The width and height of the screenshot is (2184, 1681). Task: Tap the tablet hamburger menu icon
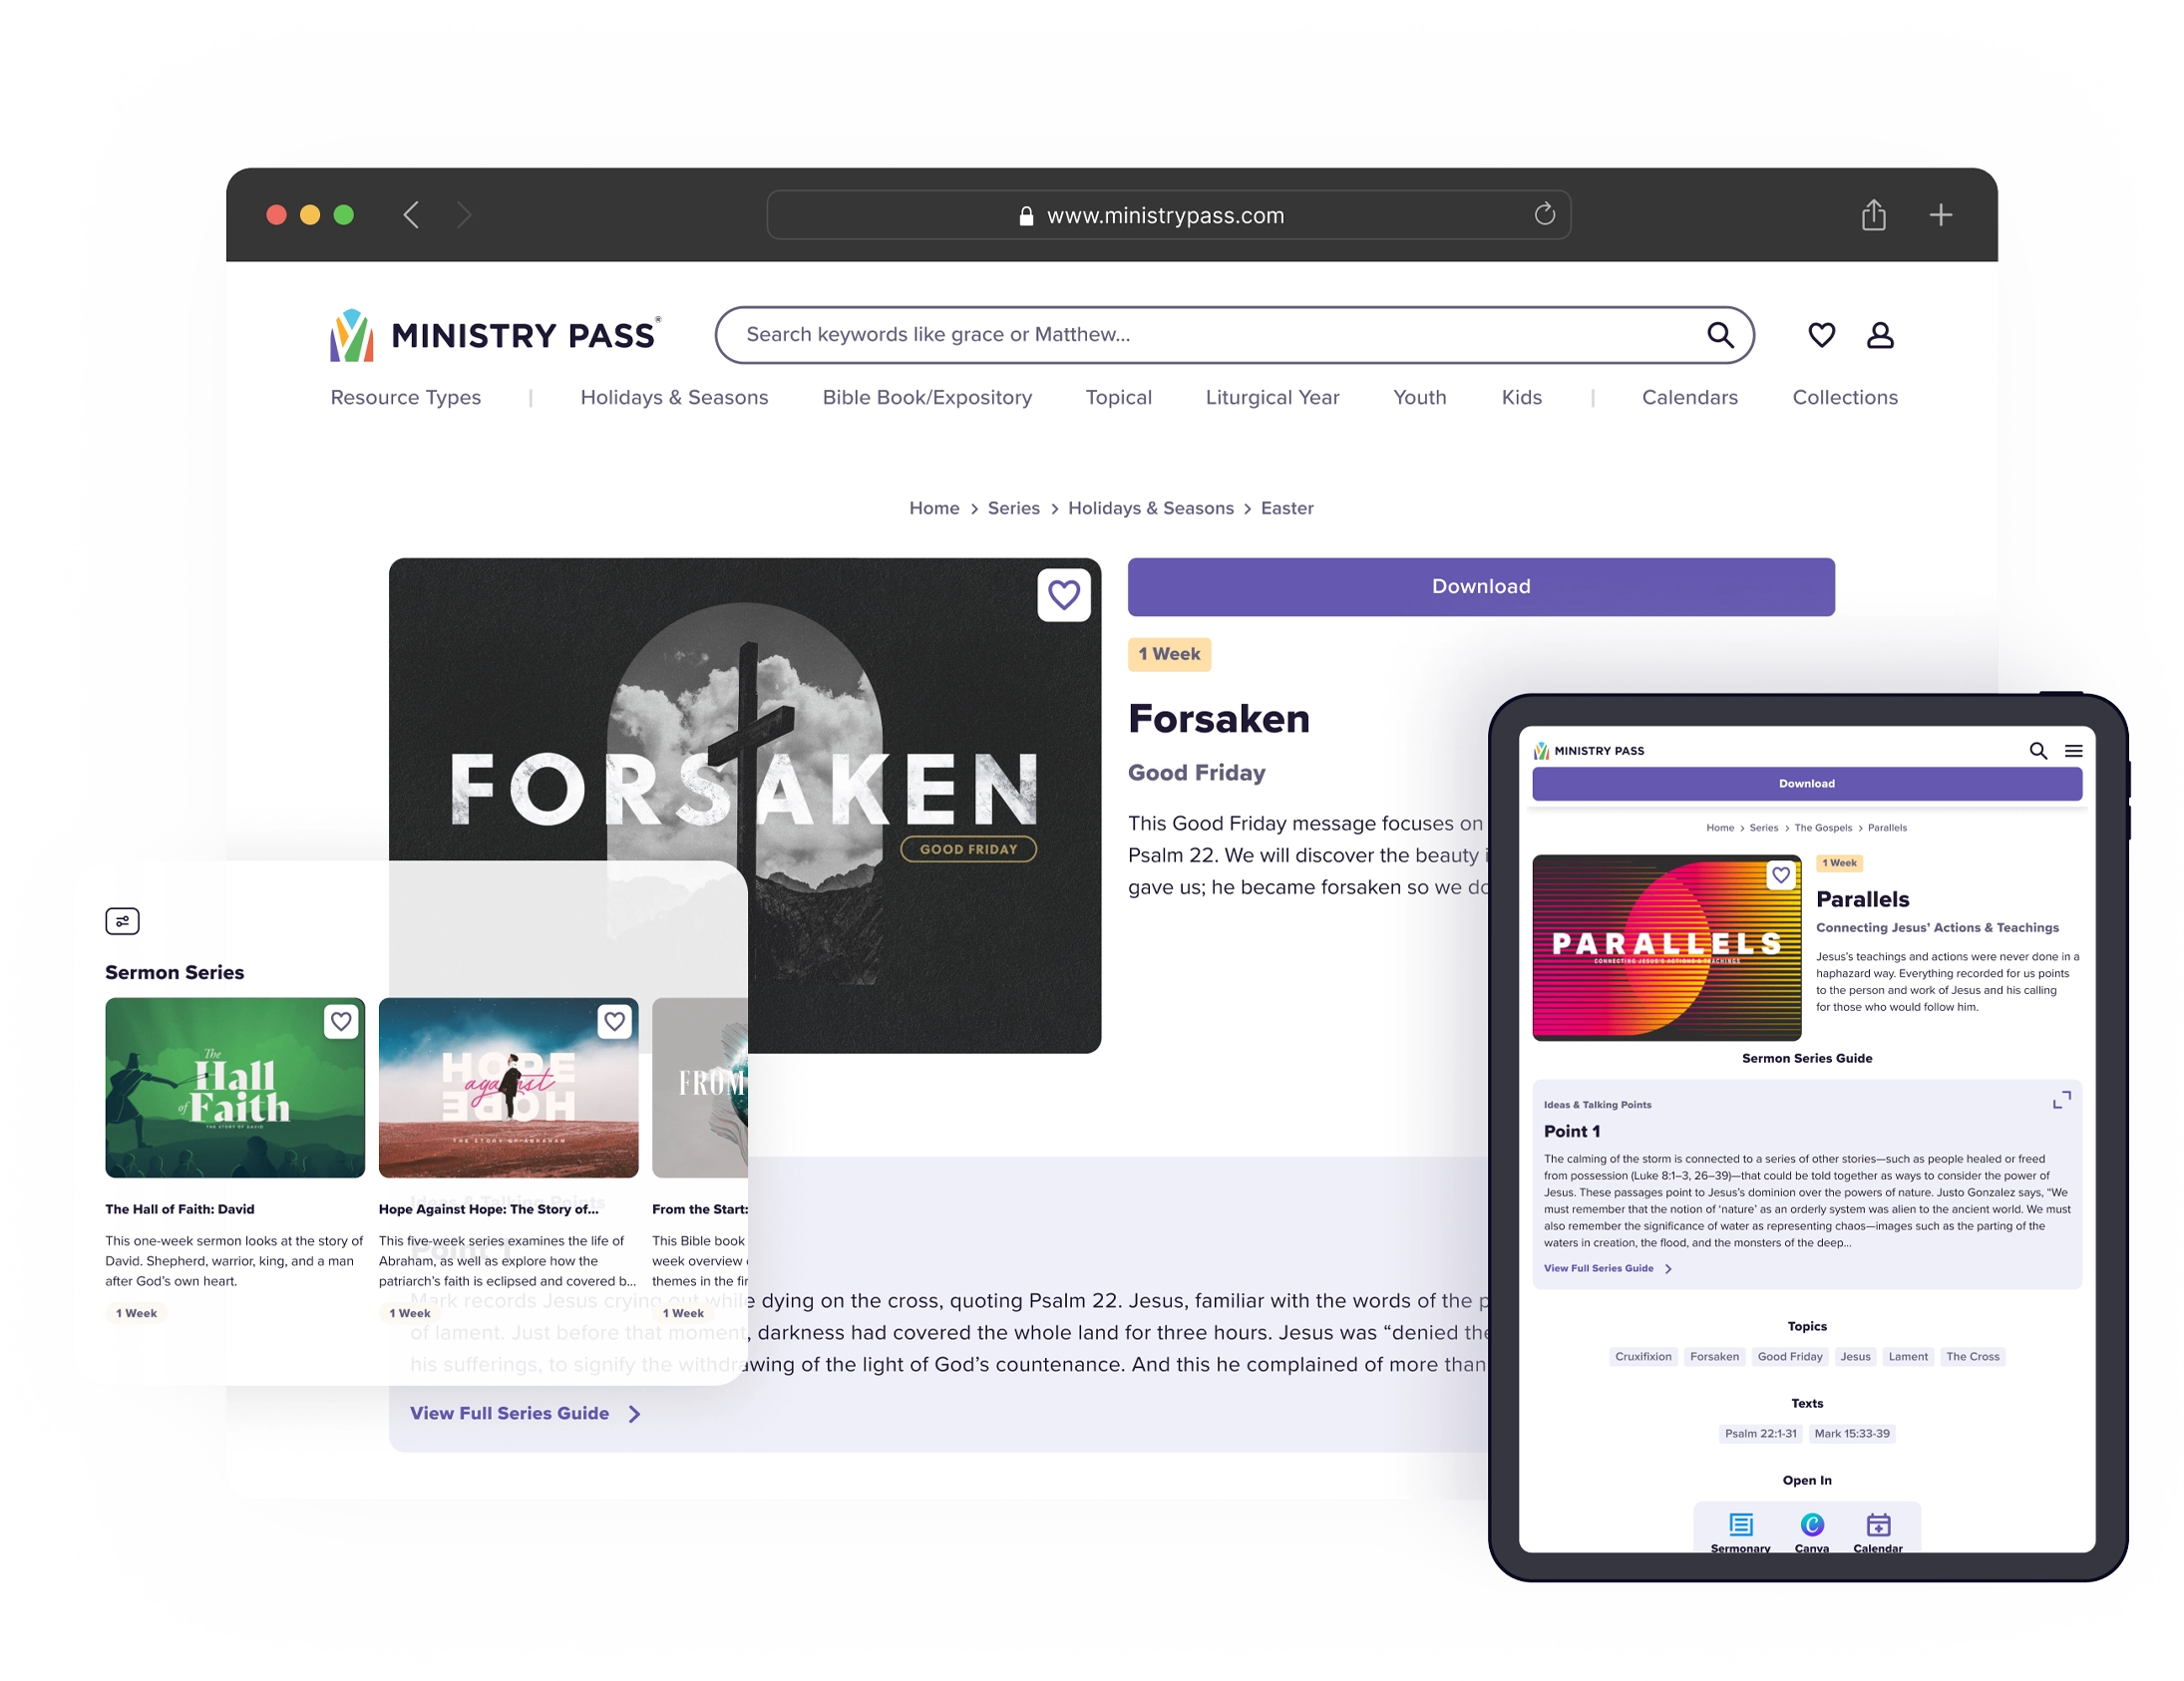2073,751
